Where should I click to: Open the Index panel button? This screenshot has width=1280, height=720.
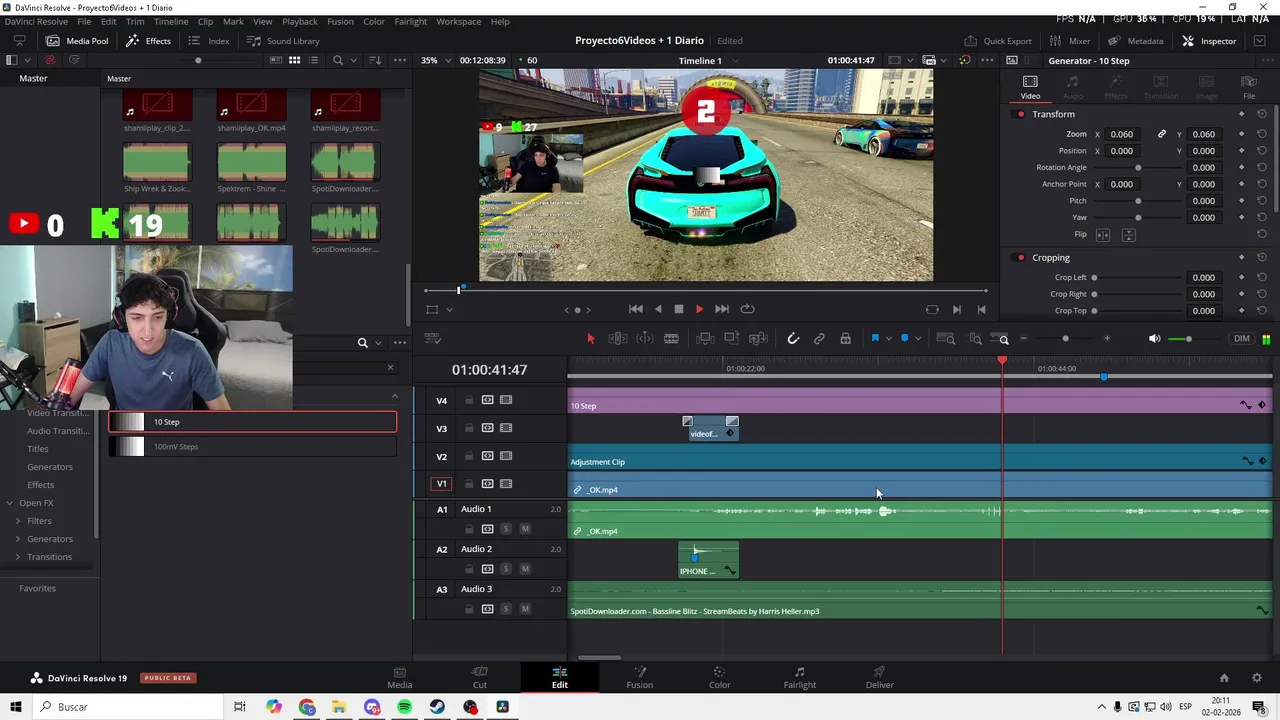(x=209, y=41)
